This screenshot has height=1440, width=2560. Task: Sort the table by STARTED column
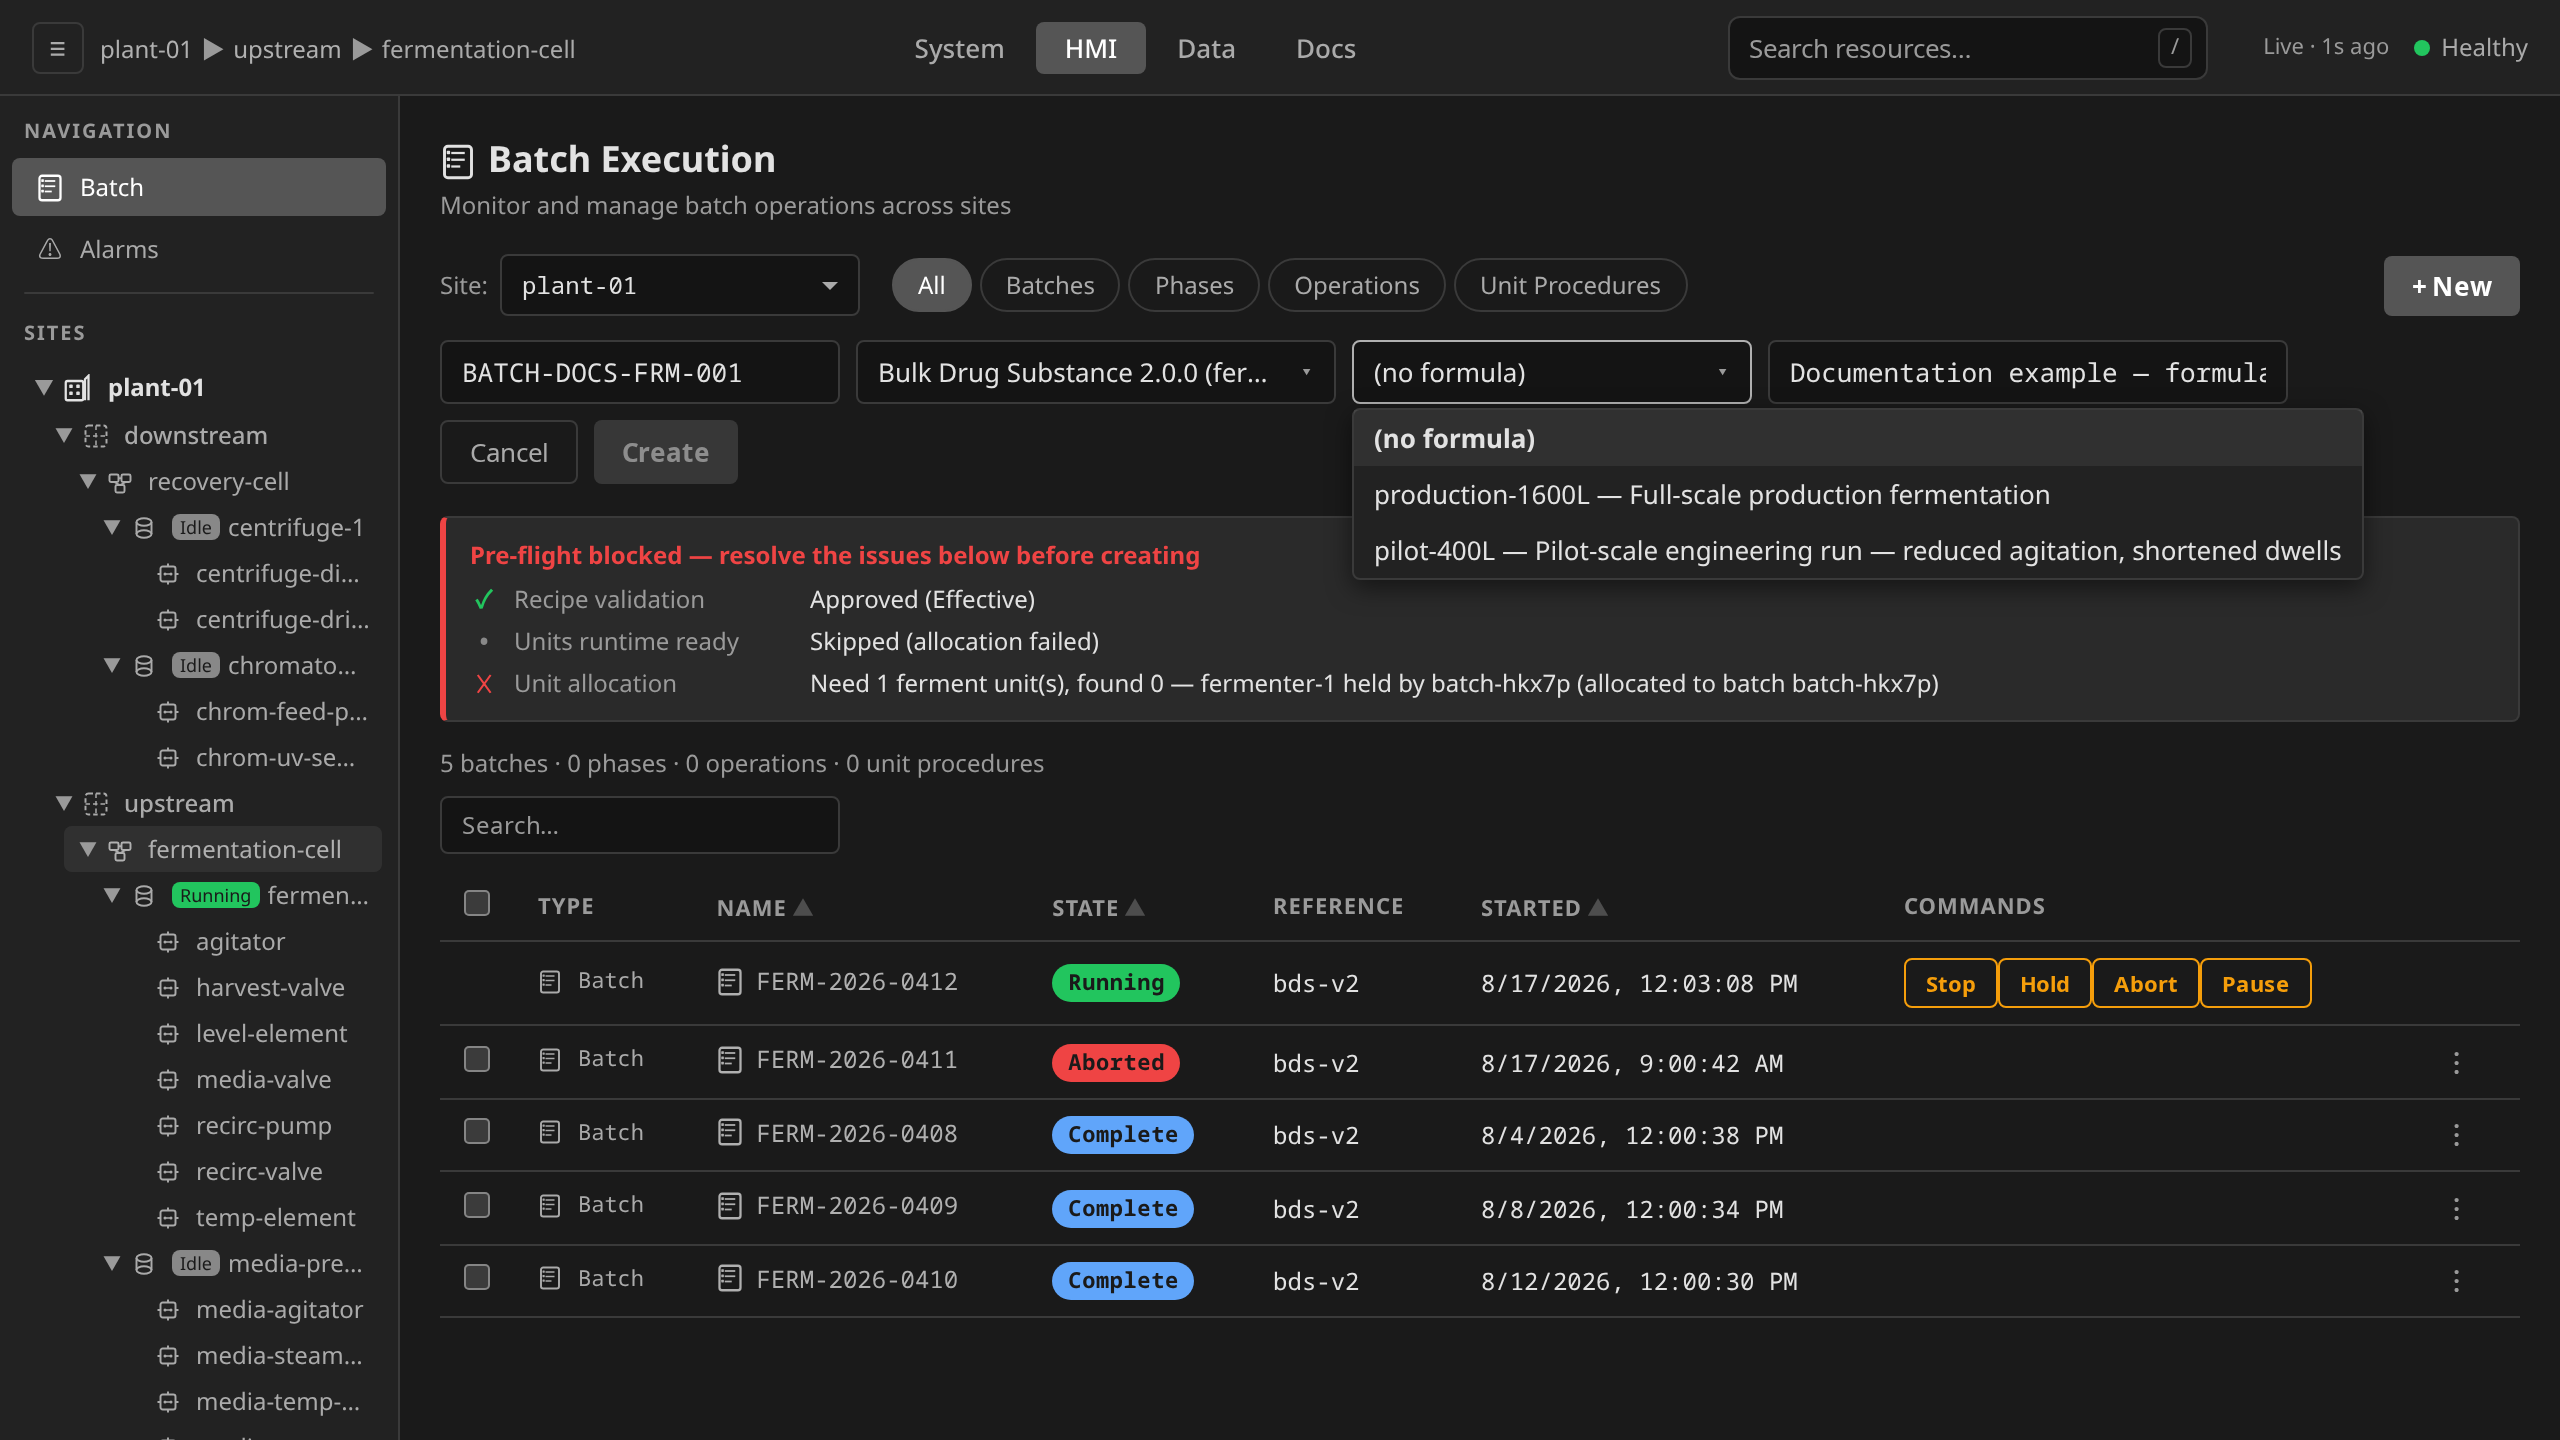(x=1543, y=907)
